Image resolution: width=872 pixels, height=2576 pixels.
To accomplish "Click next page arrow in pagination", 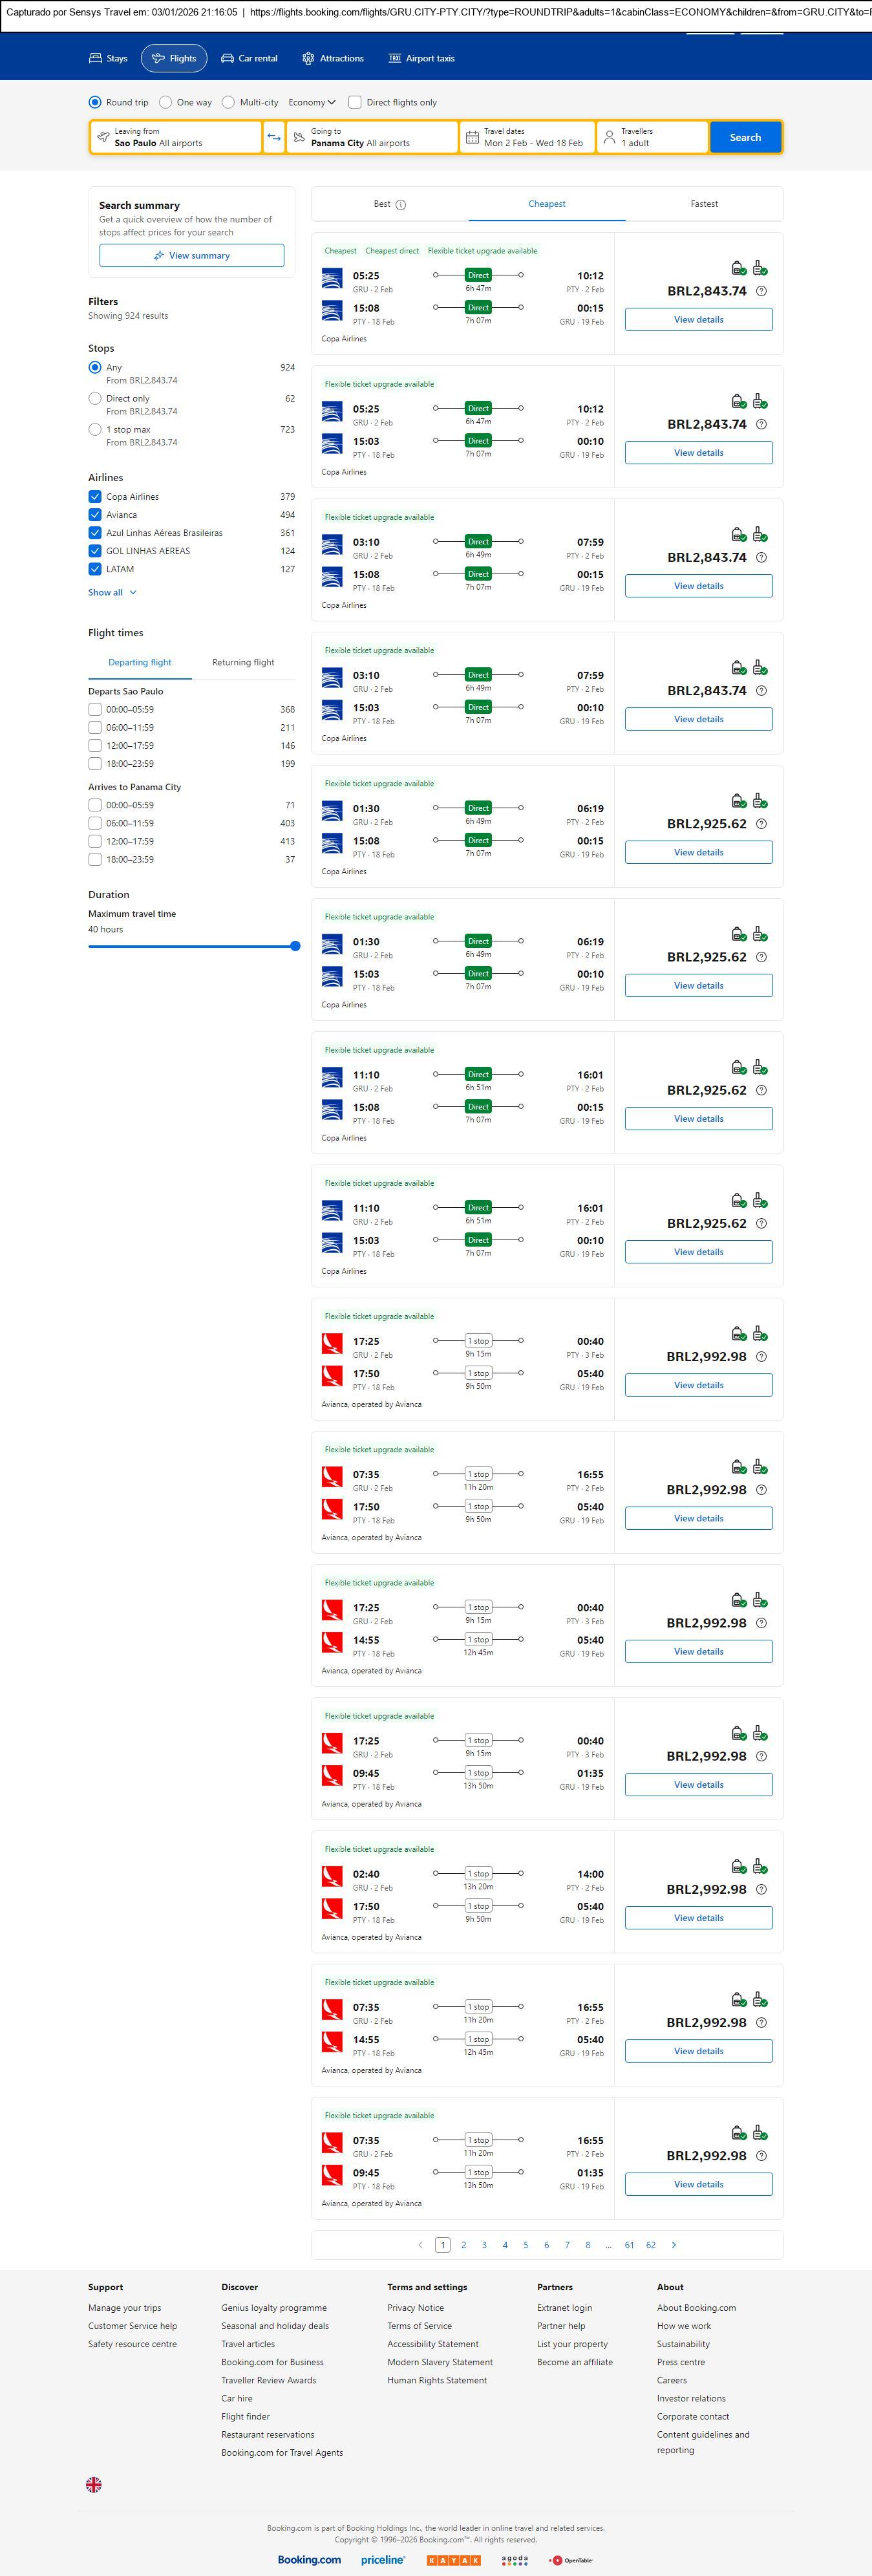I will point(674,2245).
